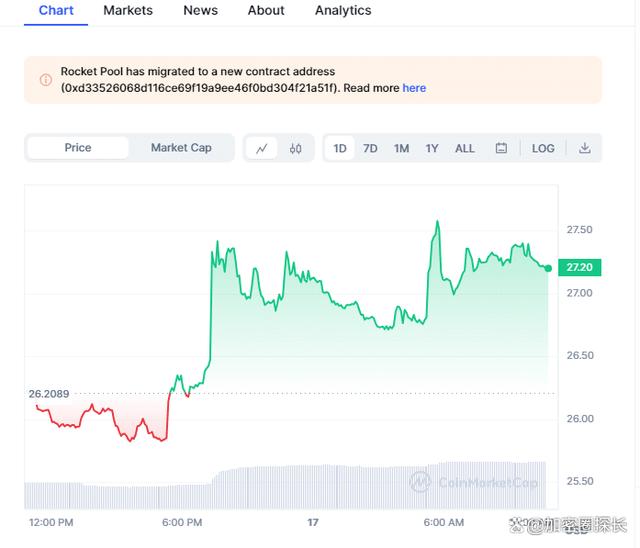Viewport: 640px width, 548px height.
Task: Select the Price view toggle
Action: coord(78,148)
